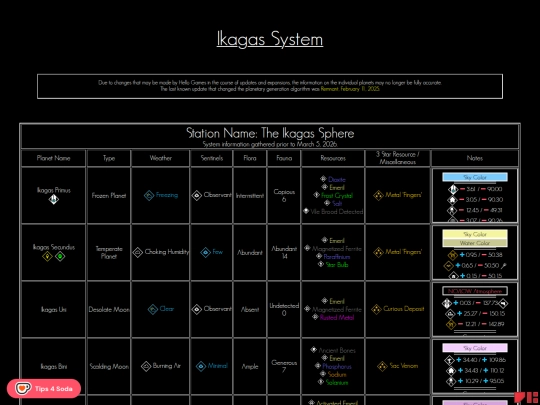Screen dimensions: 540x405
Task: Click the Weather column header
Action: pos(160,158)
